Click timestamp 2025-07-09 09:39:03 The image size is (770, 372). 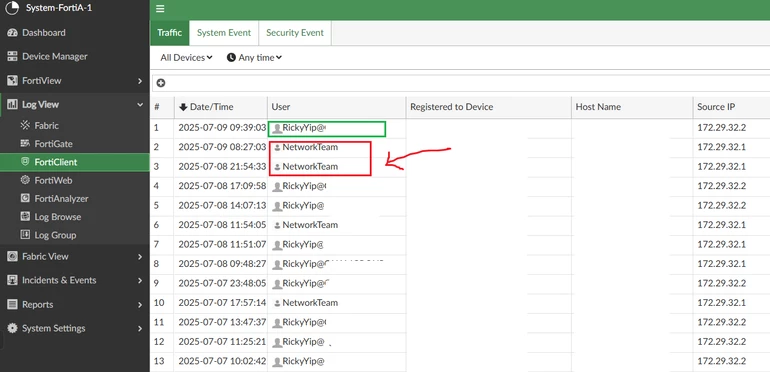coord(222,128)
